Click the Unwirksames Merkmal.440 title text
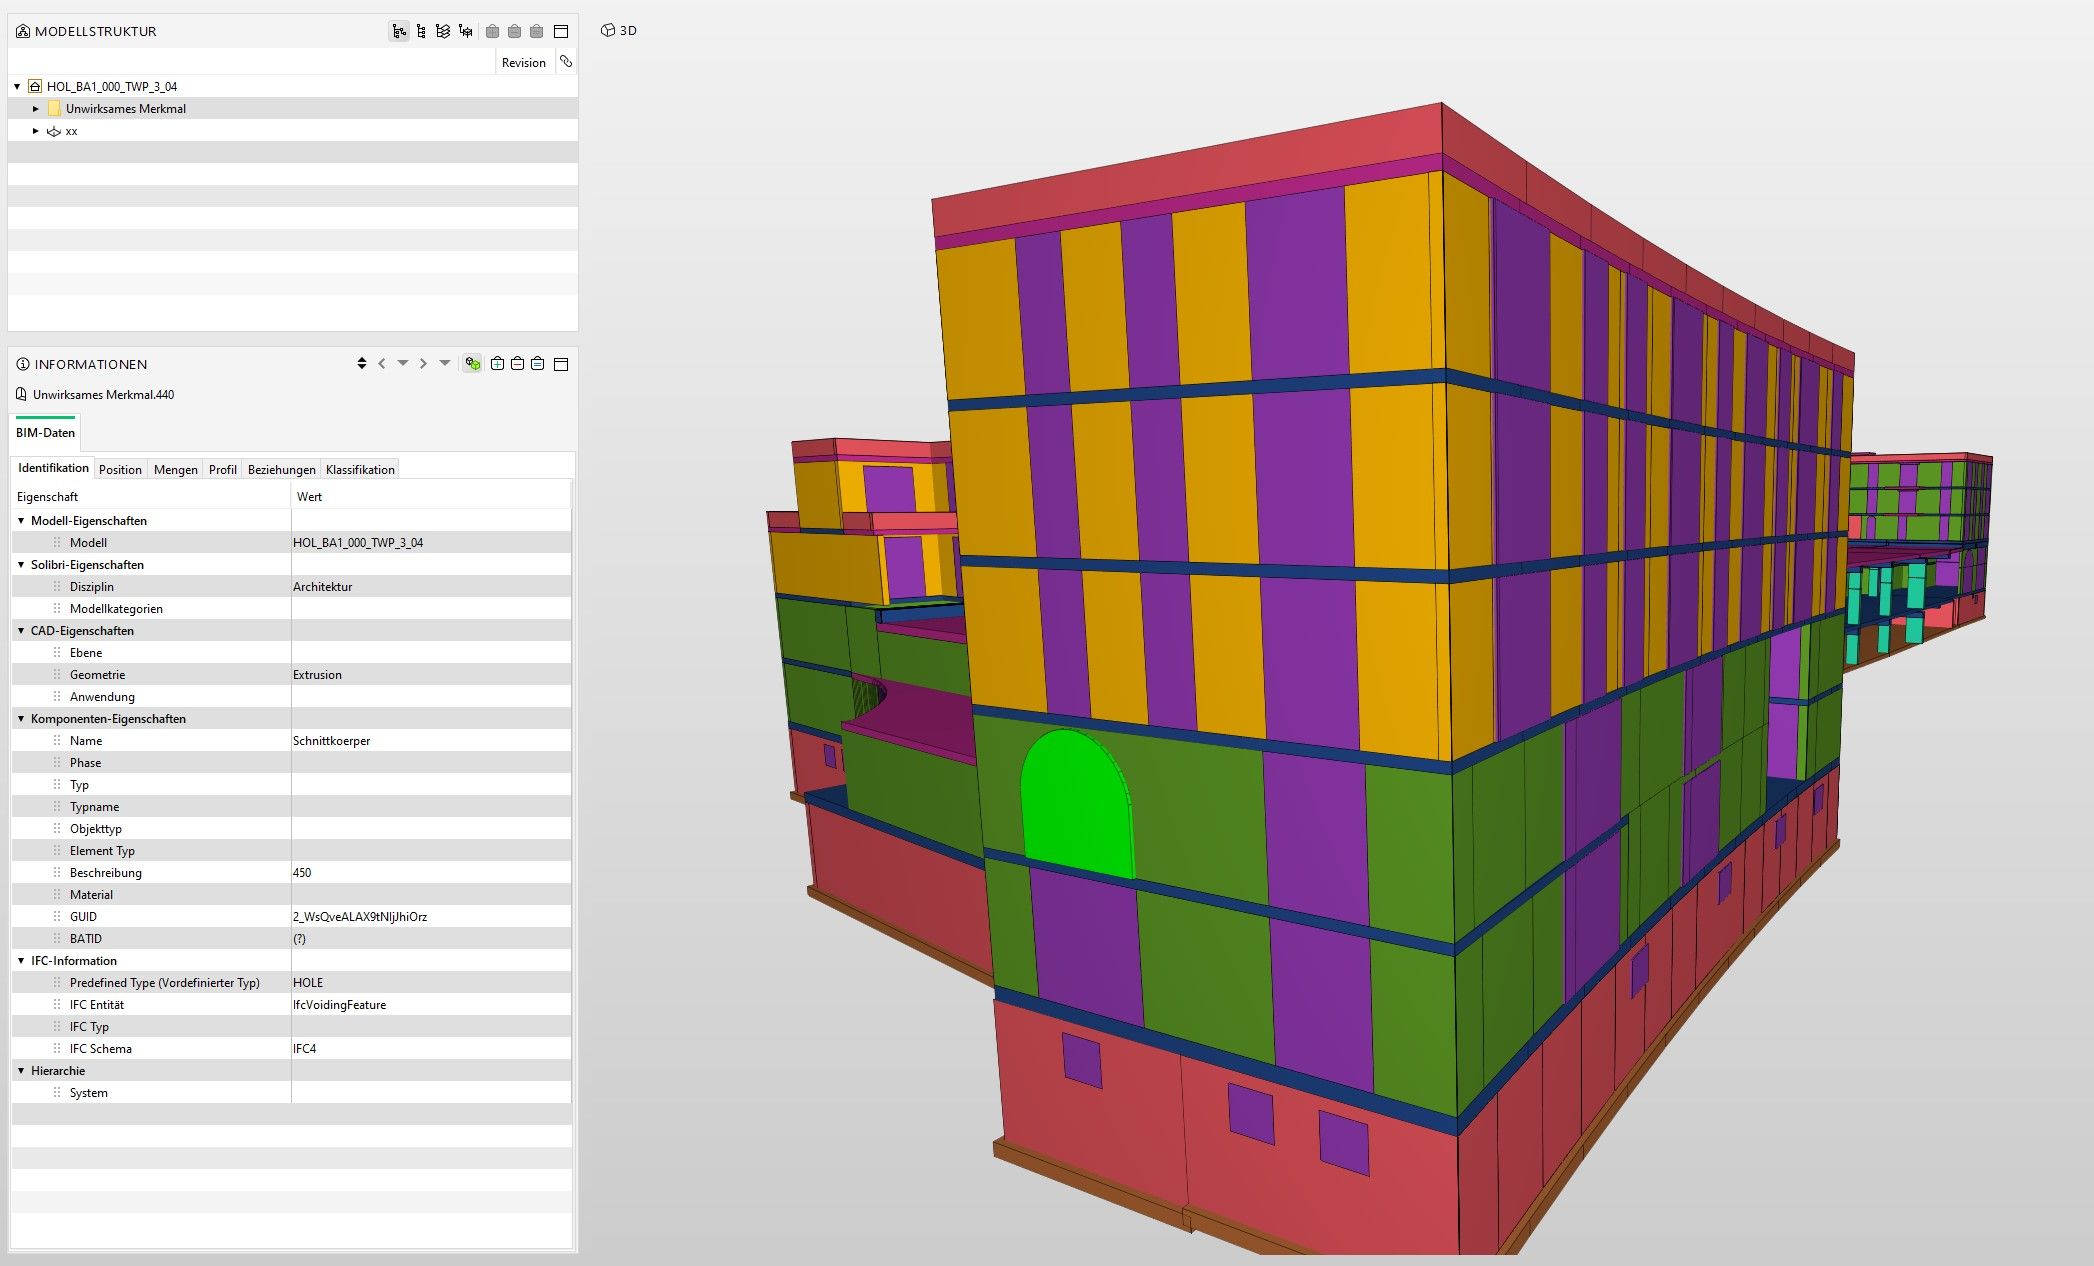The width and height of the screenshot is (2094, 1266). point(103,395)
